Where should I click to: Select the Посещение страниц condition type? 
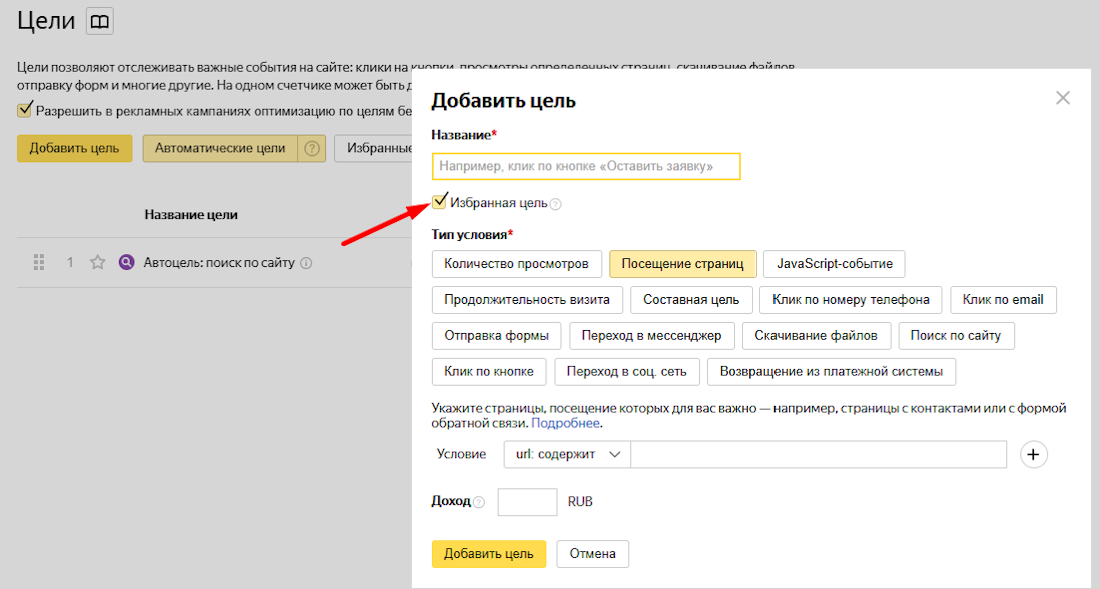pyautogui.click(x=682, y=264)
